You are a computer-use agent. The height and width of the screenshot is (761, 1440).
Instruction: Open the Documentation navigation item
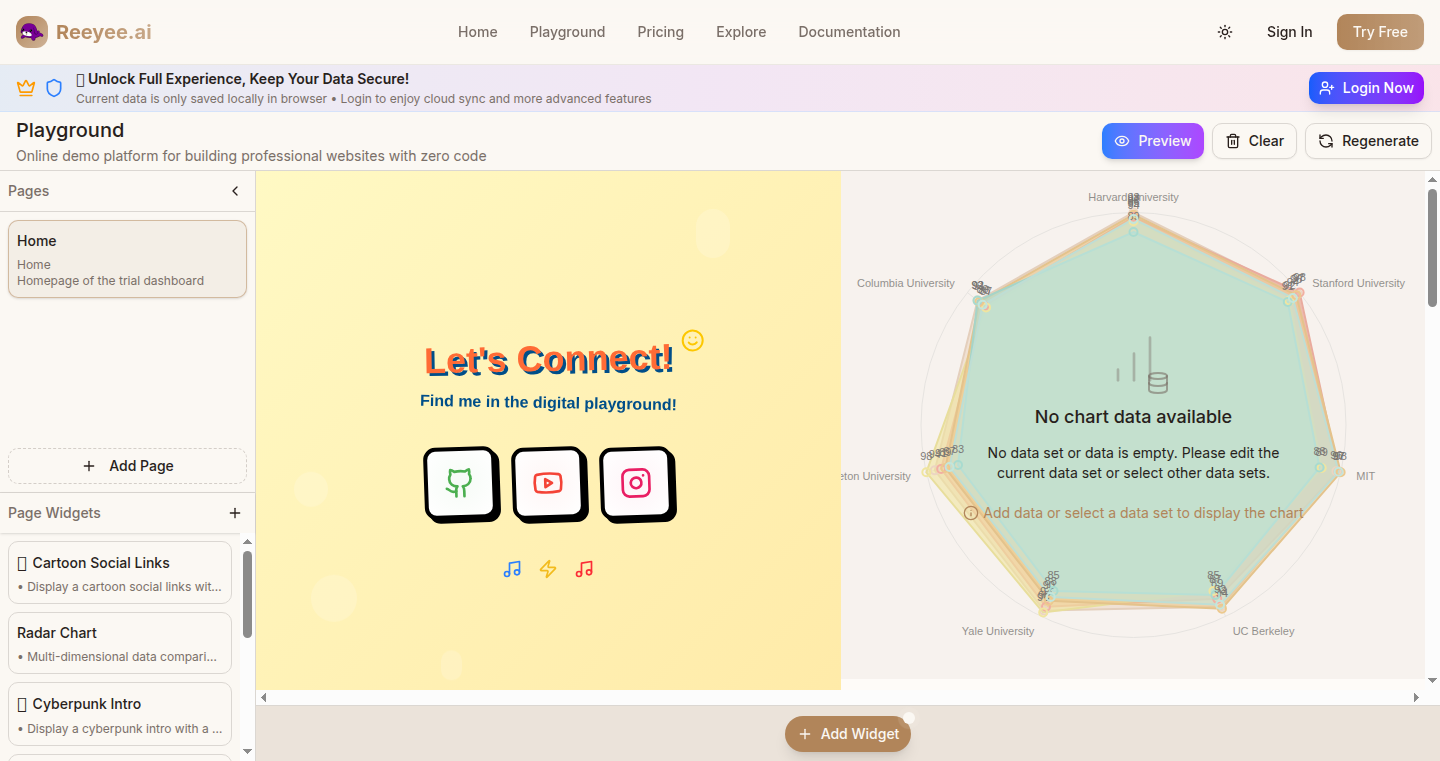pos(849,32)
